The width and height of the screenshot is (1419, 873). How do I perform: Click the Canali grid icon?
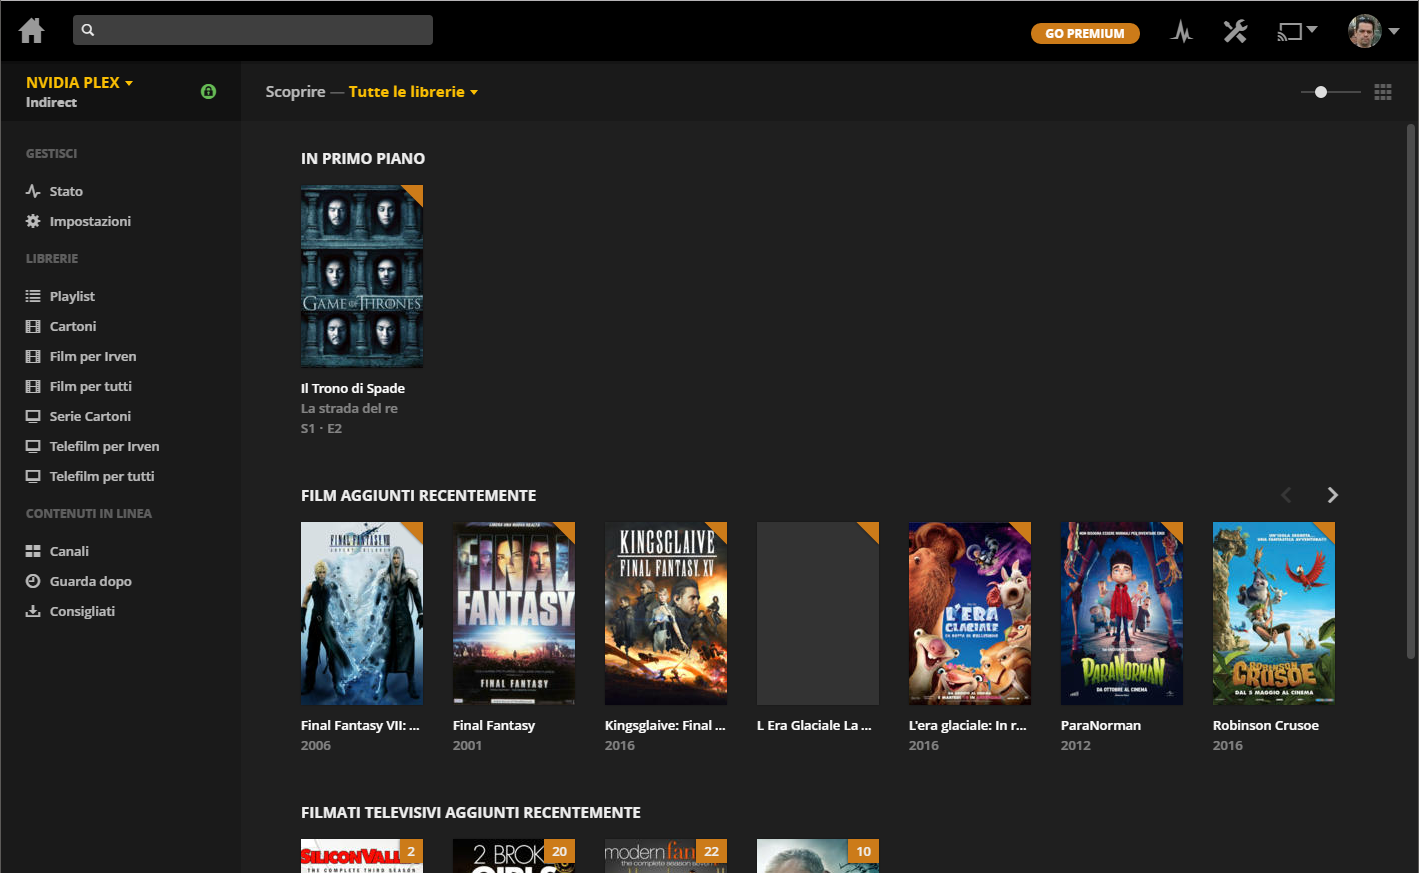(x=33, y=551)
